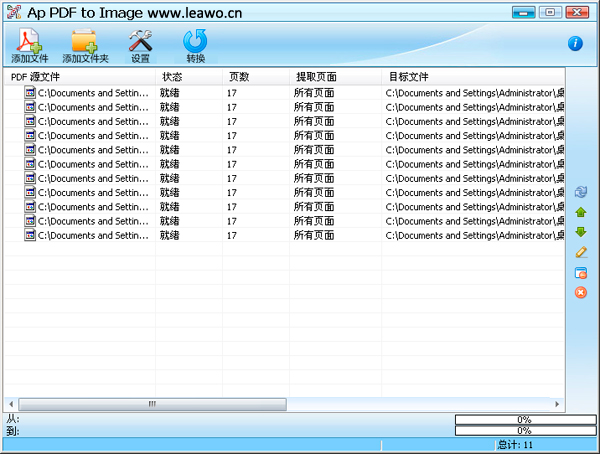Viewport: 600px width, 454px height.
Task: Clear the list with the red X icon
Action: 581,292
